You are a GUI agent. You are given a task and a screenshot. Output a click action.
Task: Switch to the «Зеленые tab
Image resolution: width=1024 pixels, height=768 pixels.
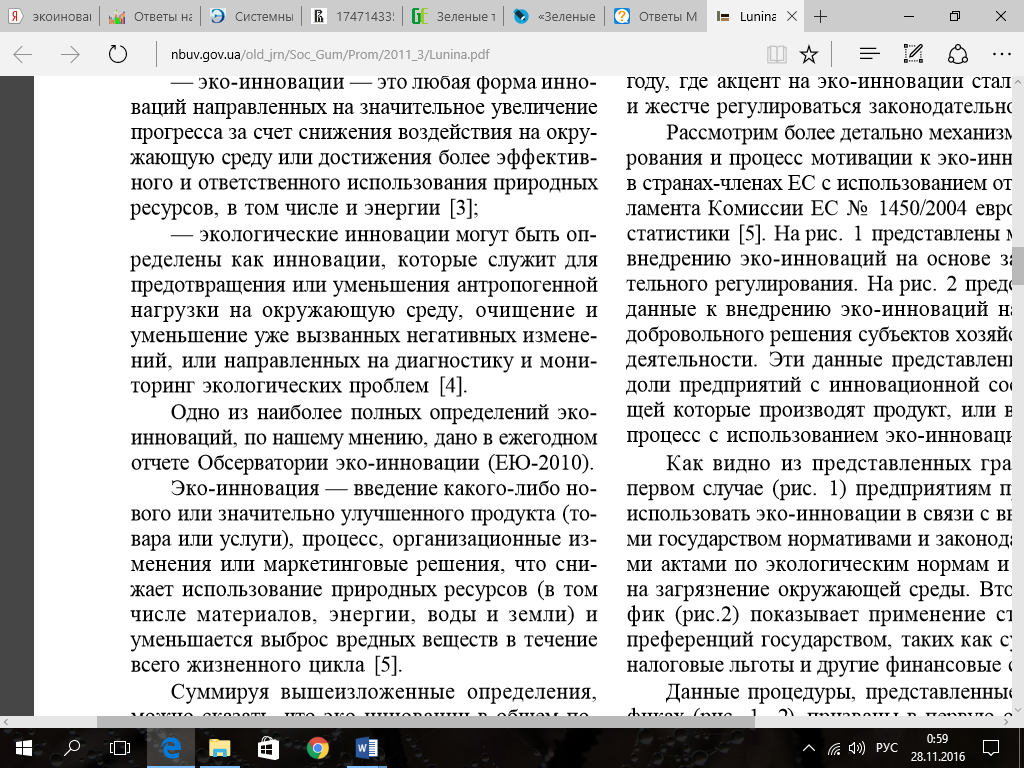point(556,16)
